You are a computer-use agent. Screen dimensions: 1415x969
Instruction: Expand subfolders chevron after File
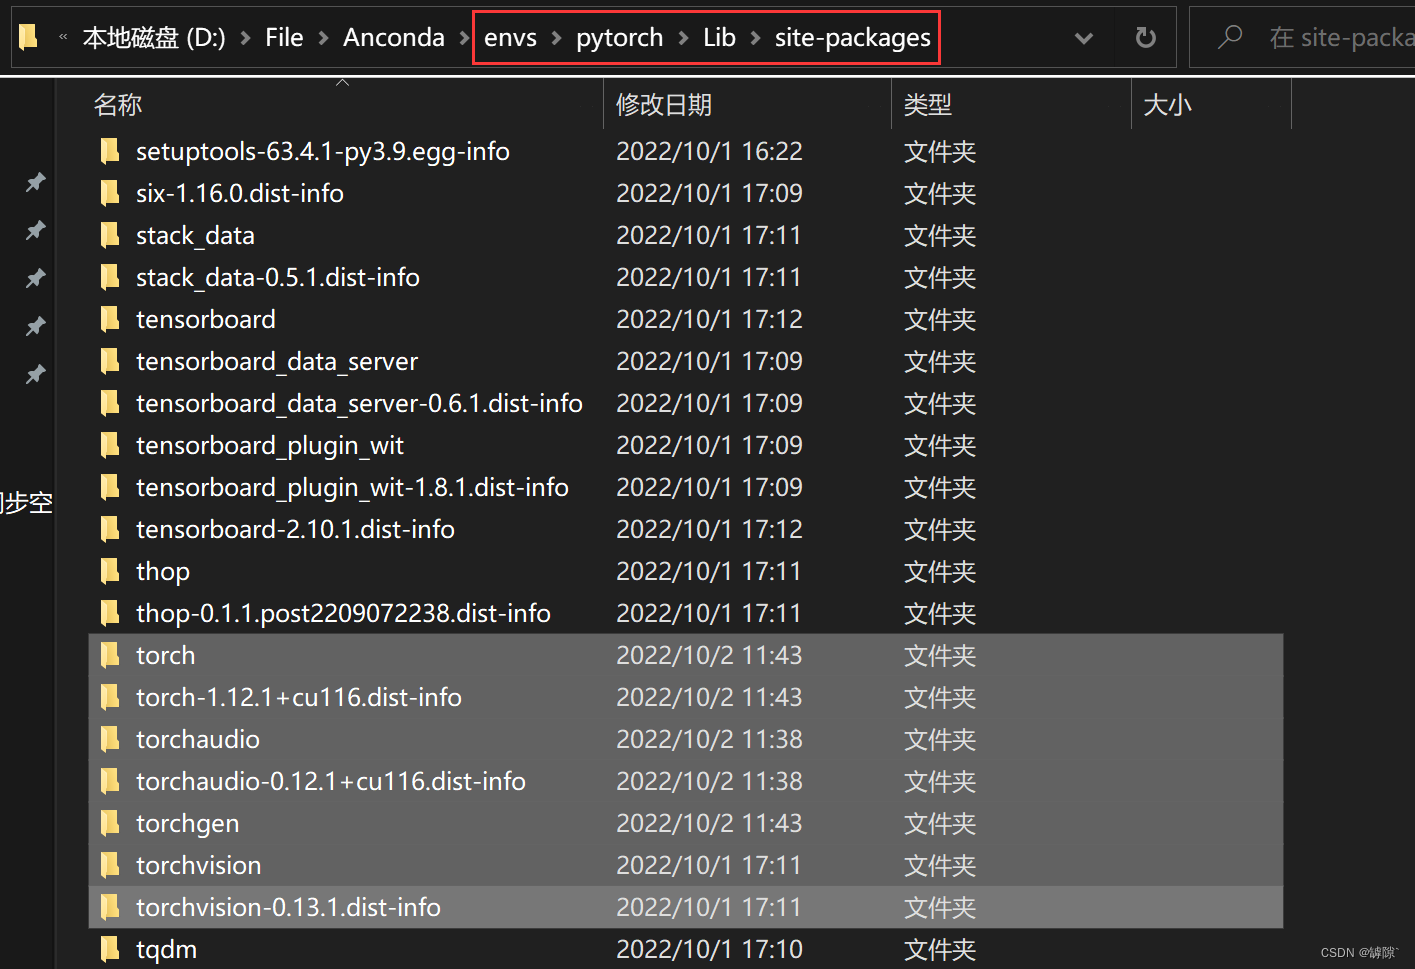(x=323, y=38)
